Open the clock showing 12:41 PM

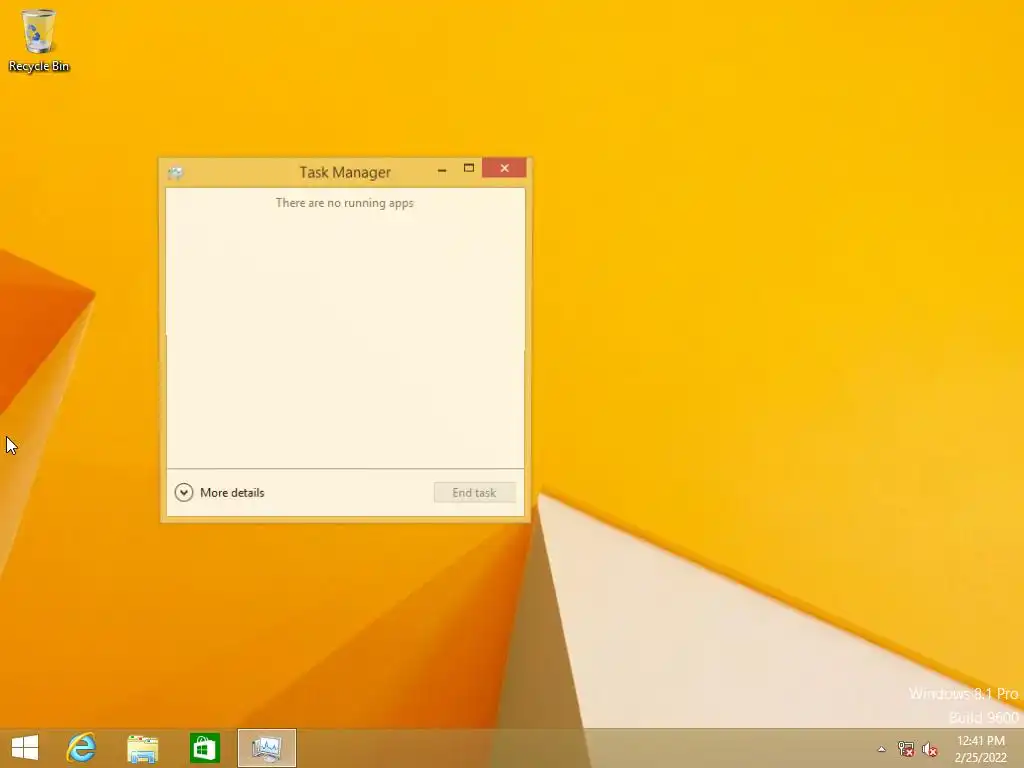(980, 748)
